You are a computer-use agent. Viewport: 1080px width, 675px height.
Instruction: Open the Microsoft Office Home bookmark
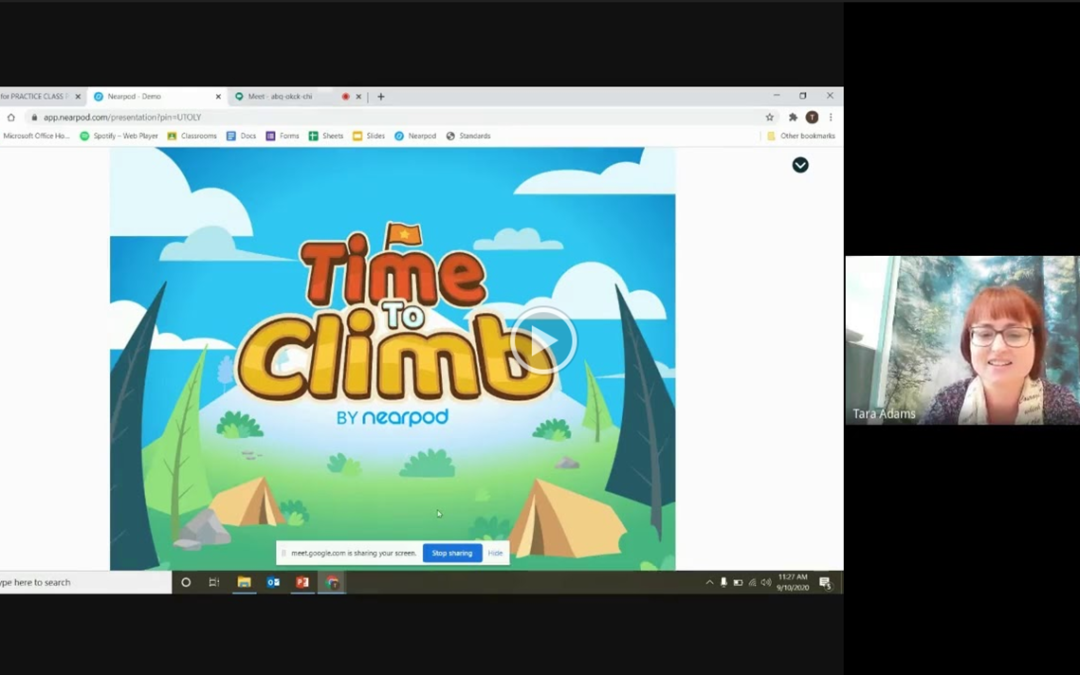point(36,136)
